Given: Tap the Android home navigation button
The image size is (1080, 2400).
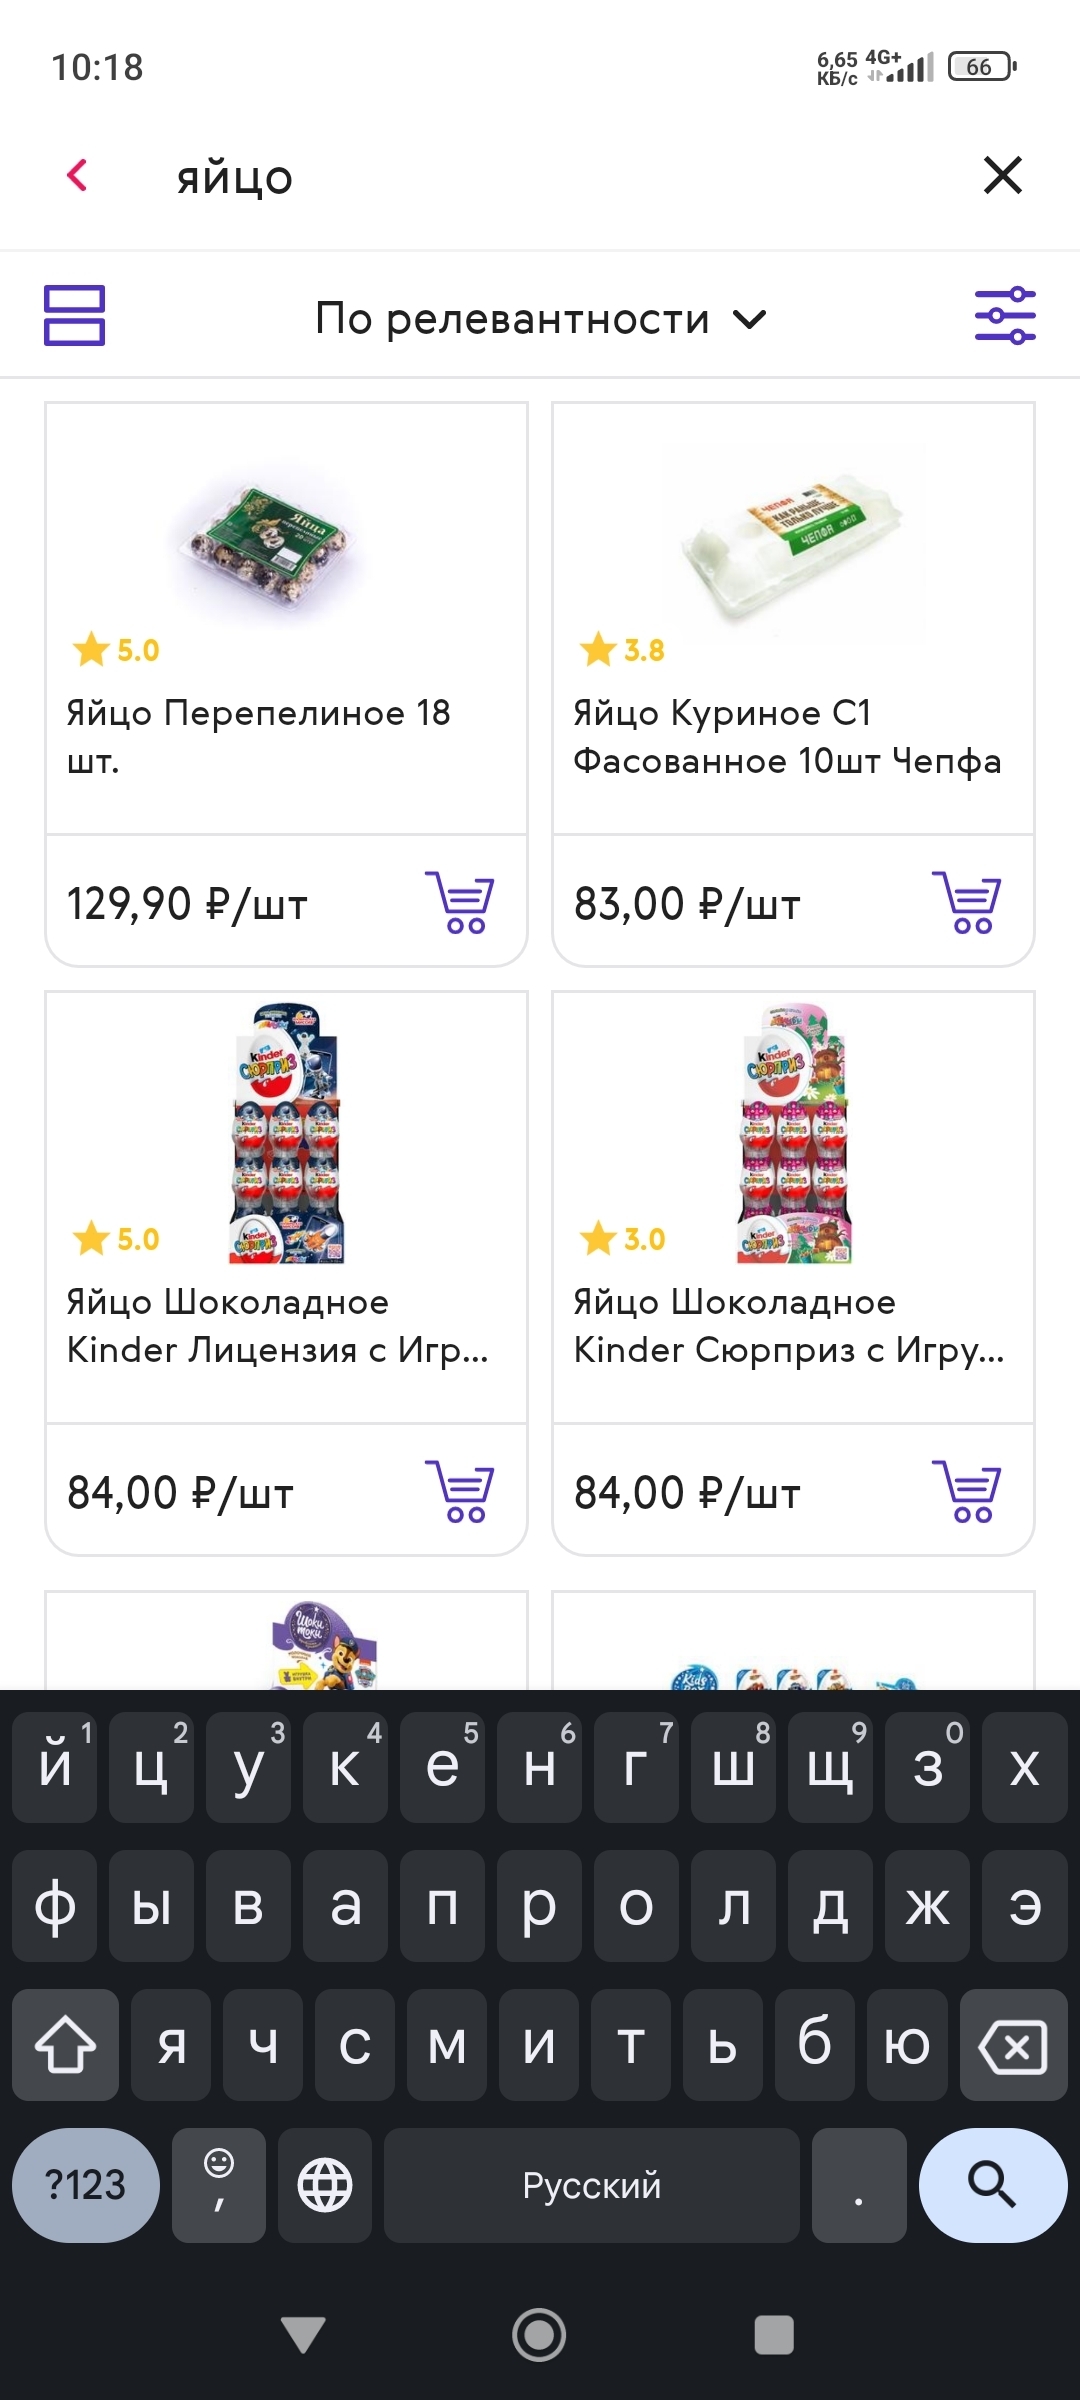Looking at the screenshot, I should pyautogui.click(x=539, y=2335).
